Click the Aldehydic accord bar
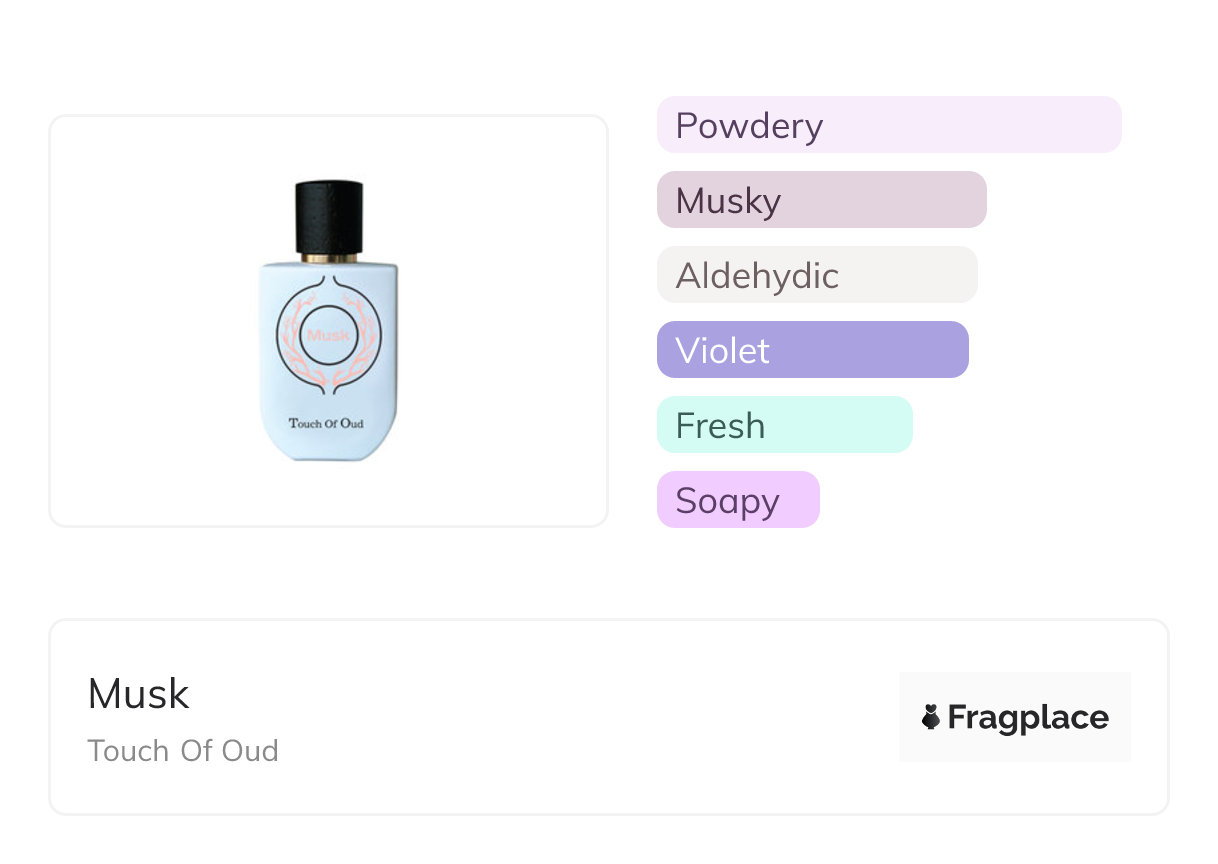 [816, 275]
